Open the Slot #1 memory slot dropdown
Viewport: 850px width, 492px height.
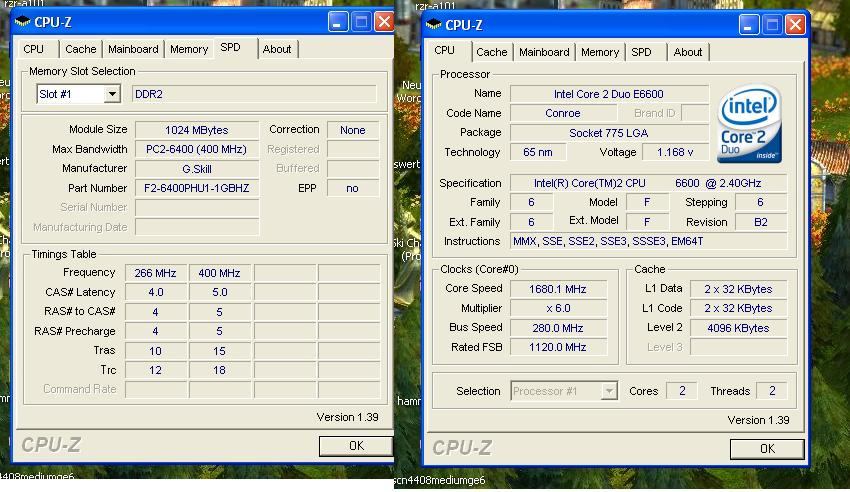(112, 94)
